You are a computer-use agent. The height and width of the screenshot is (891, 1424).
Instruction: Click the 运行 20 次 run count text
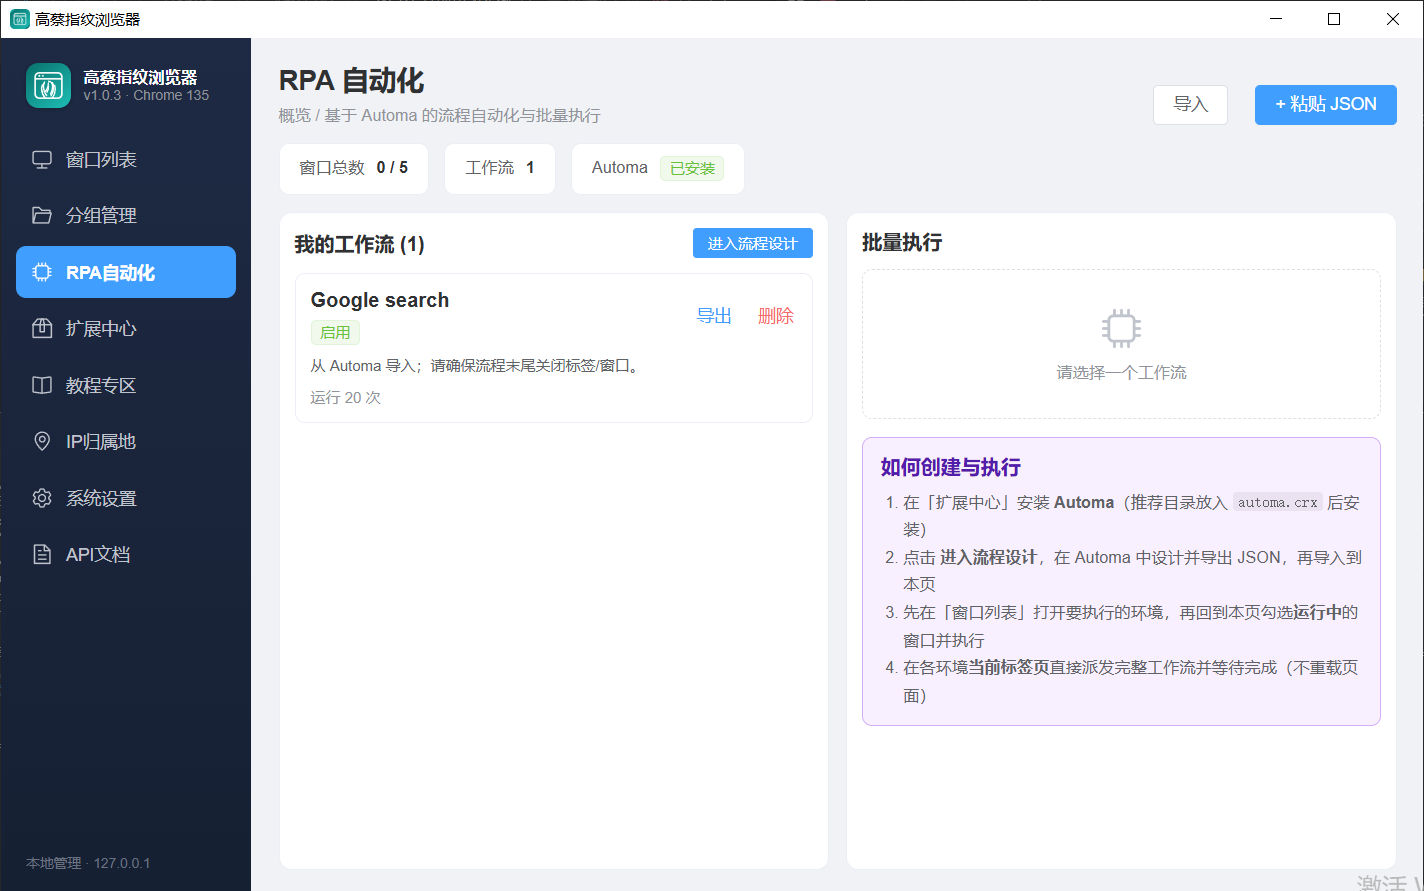click(x=345, y=398)
